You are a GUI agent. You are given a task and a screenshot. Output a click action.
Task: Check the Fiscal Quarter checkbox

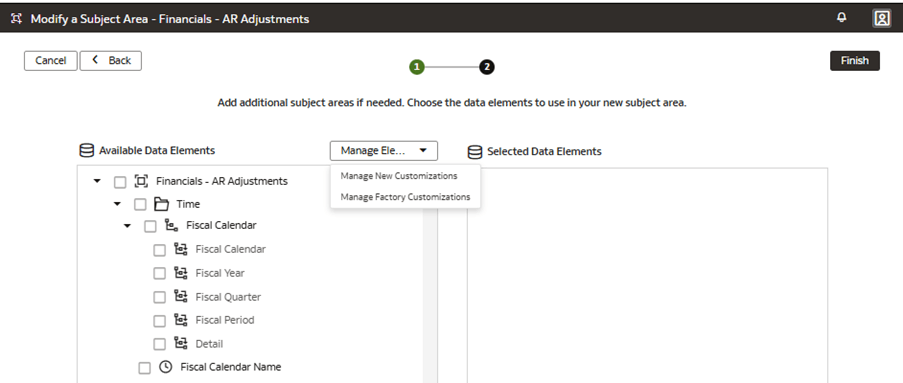[x=160, y=297]
